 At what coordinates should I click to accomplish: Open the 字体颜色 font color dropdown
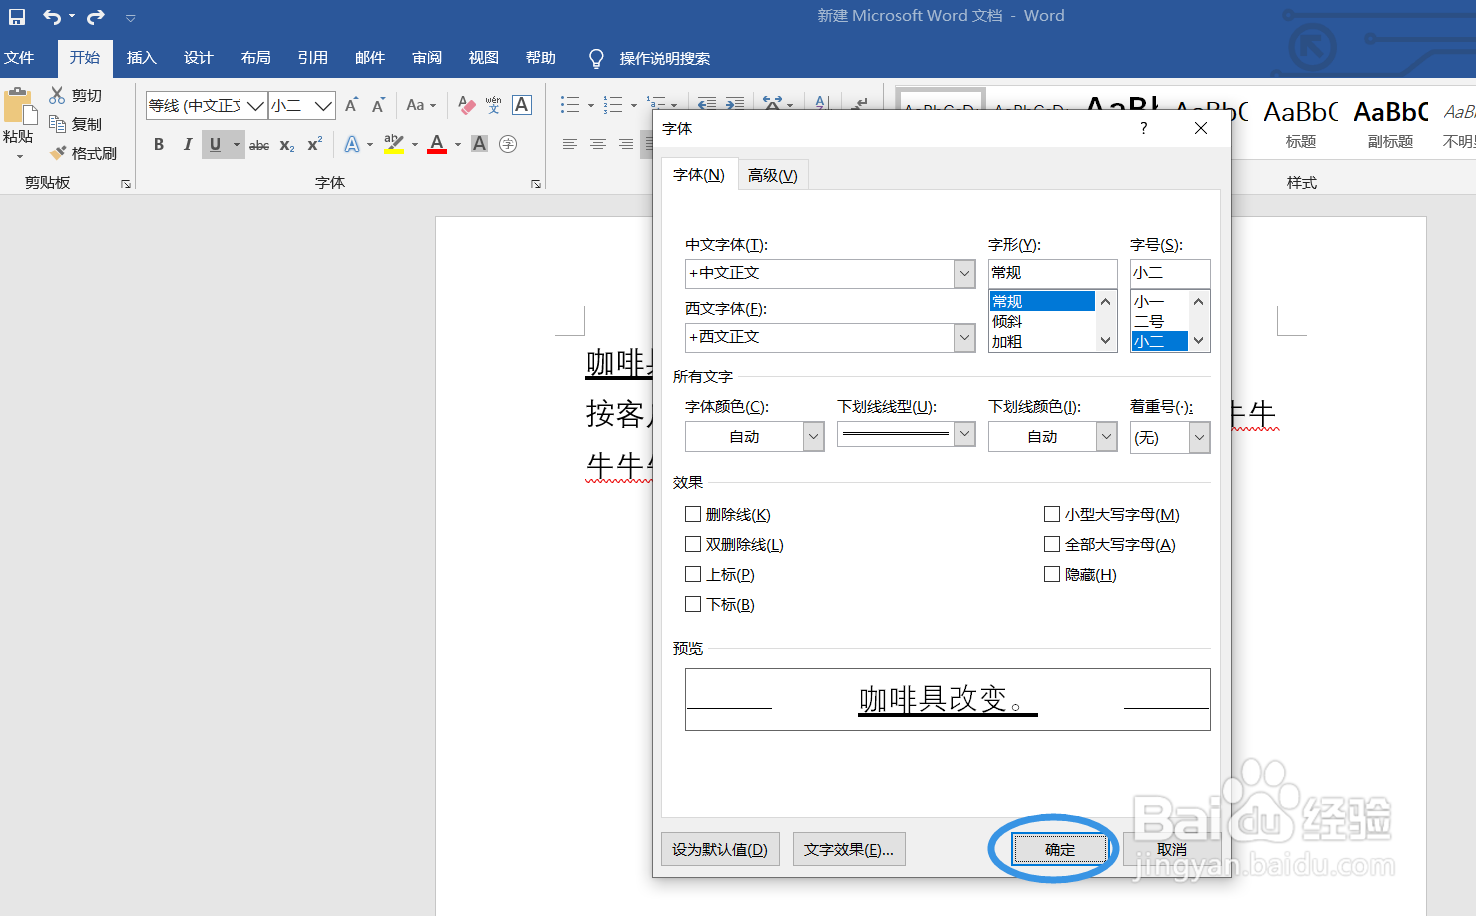[x=813, y=436]
